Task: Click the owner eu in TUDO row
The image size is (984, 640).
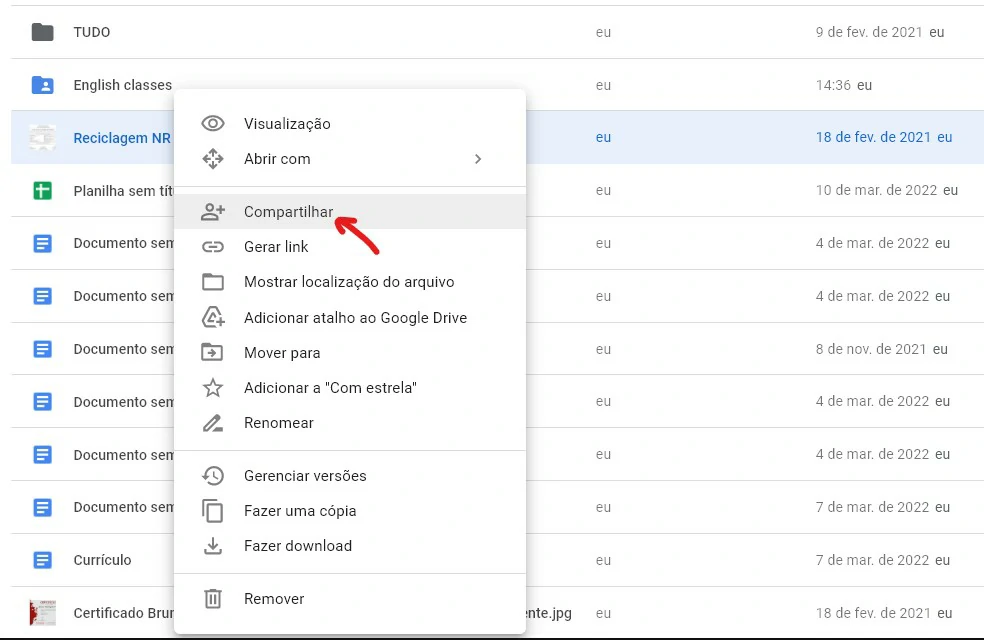Action: point(603,32)
